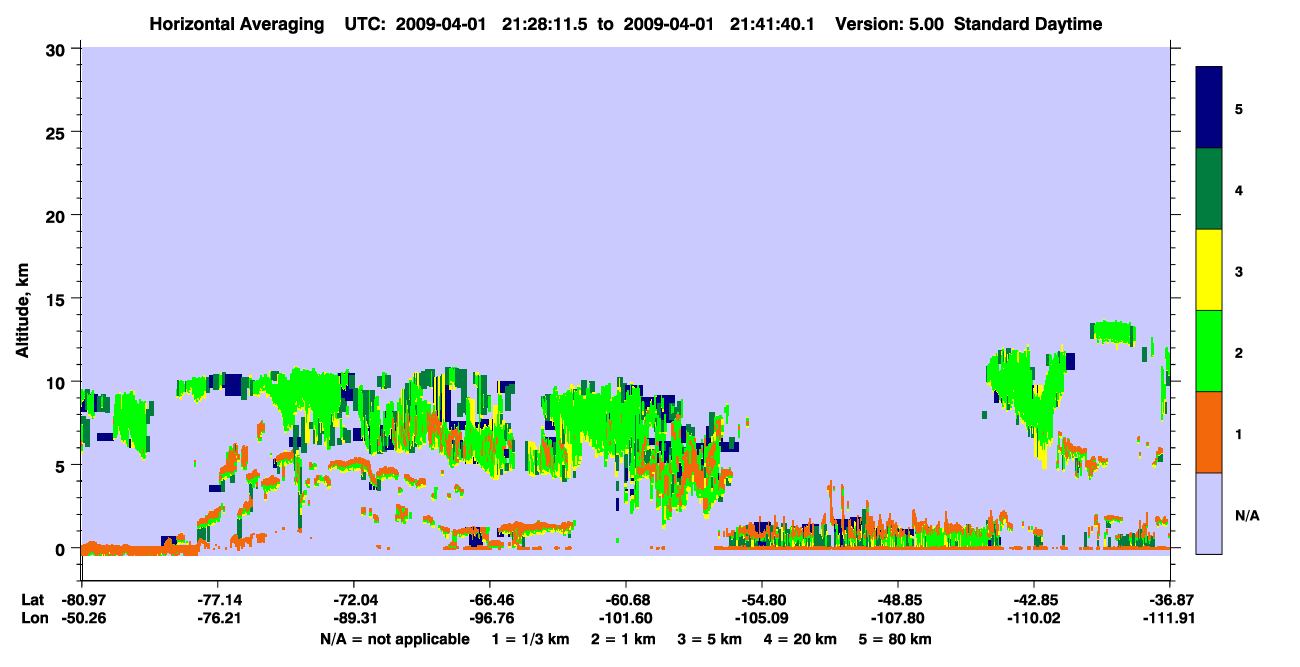
Task: Click the longitude tick label -96.76
Action: click(x=489, y=618)
